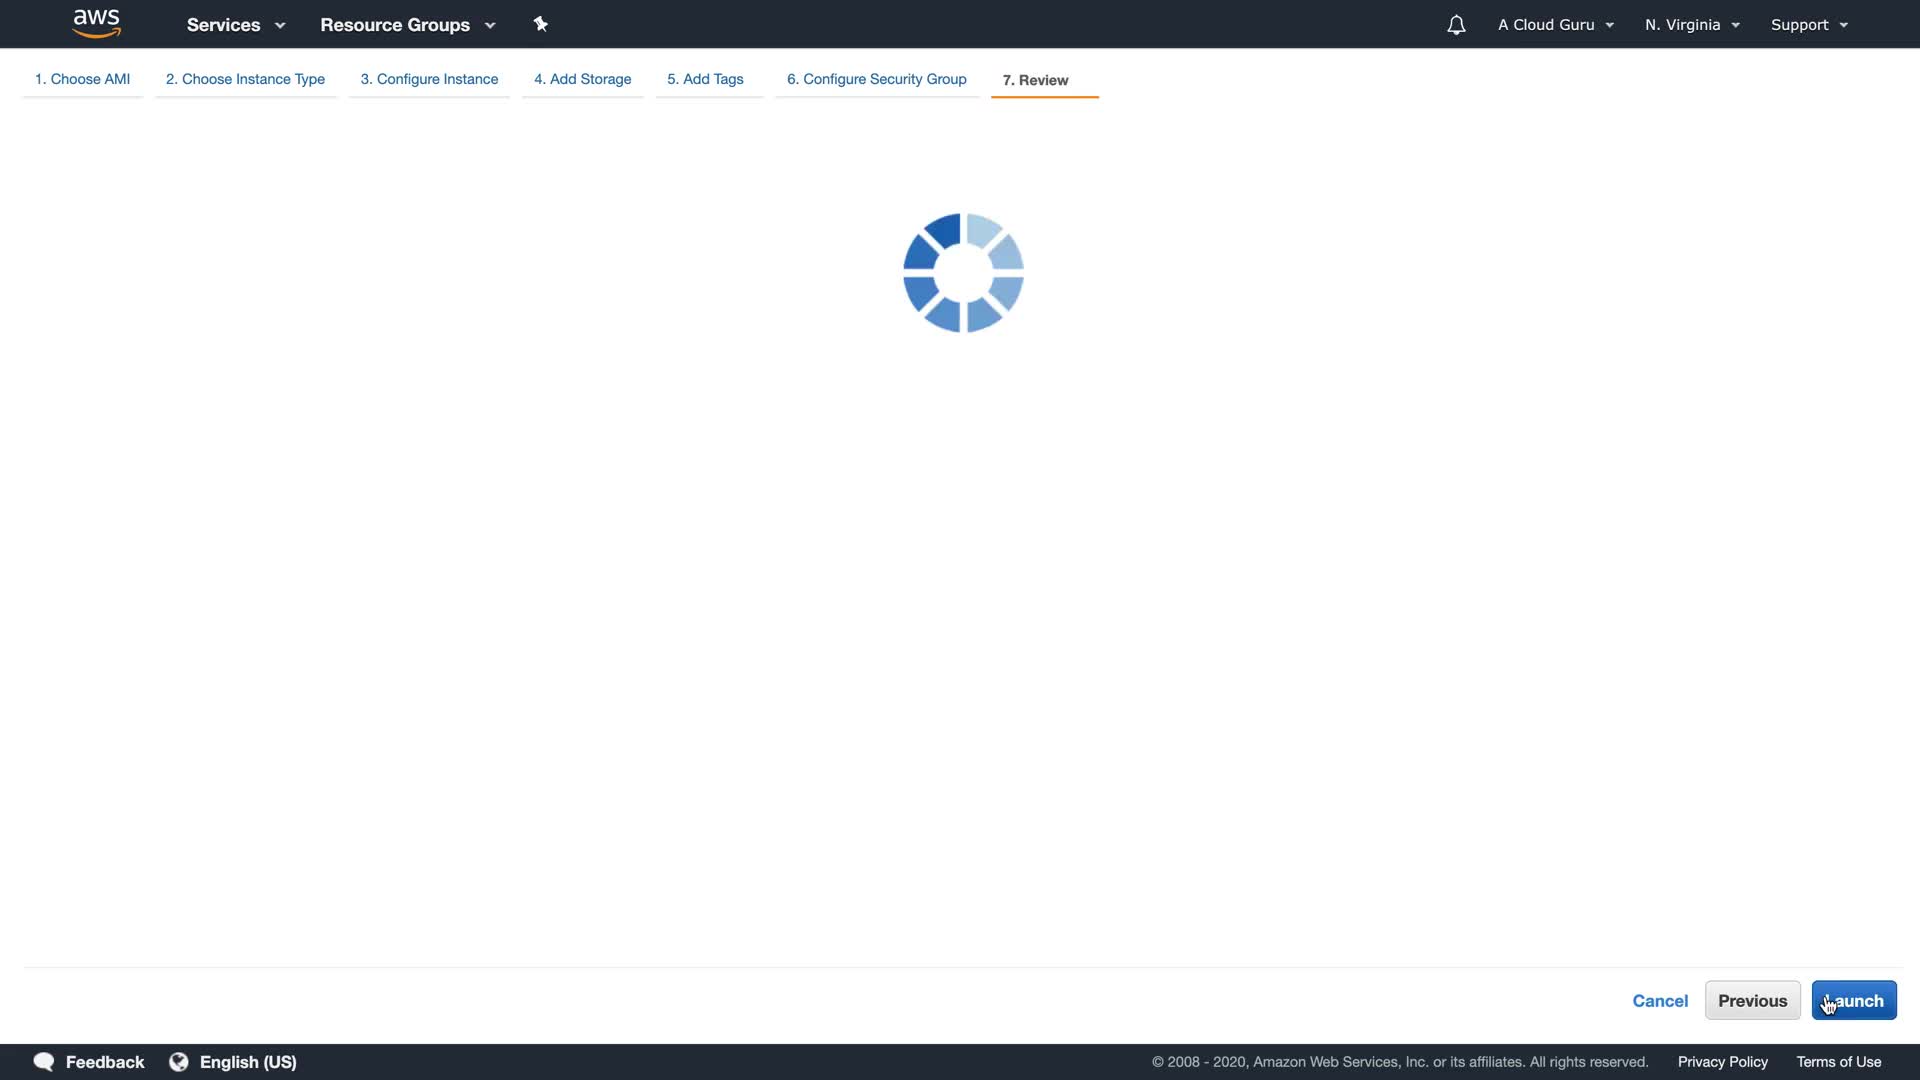Expand the A Cloud Guru account menu
This screenshot has width=1920, height=1080.
(1555, 25)
